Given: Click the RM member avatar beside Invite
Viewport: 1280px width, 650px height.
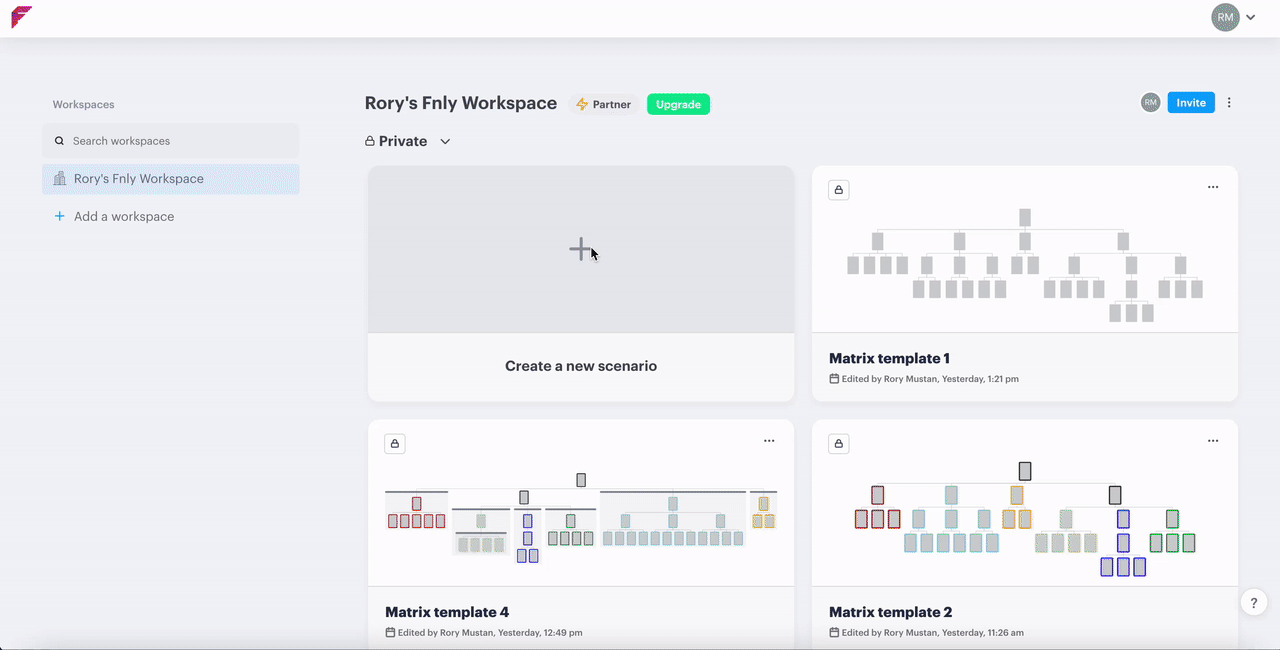Looking at the screenshot, I should 1151,103.
